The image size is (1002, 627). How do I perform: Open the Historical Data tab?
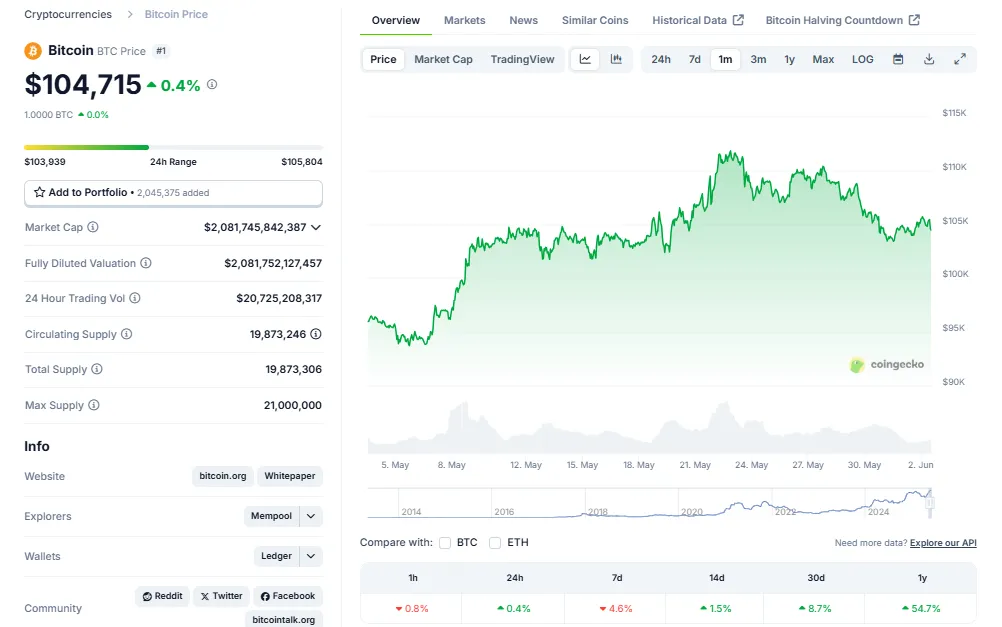pos(698,20)
